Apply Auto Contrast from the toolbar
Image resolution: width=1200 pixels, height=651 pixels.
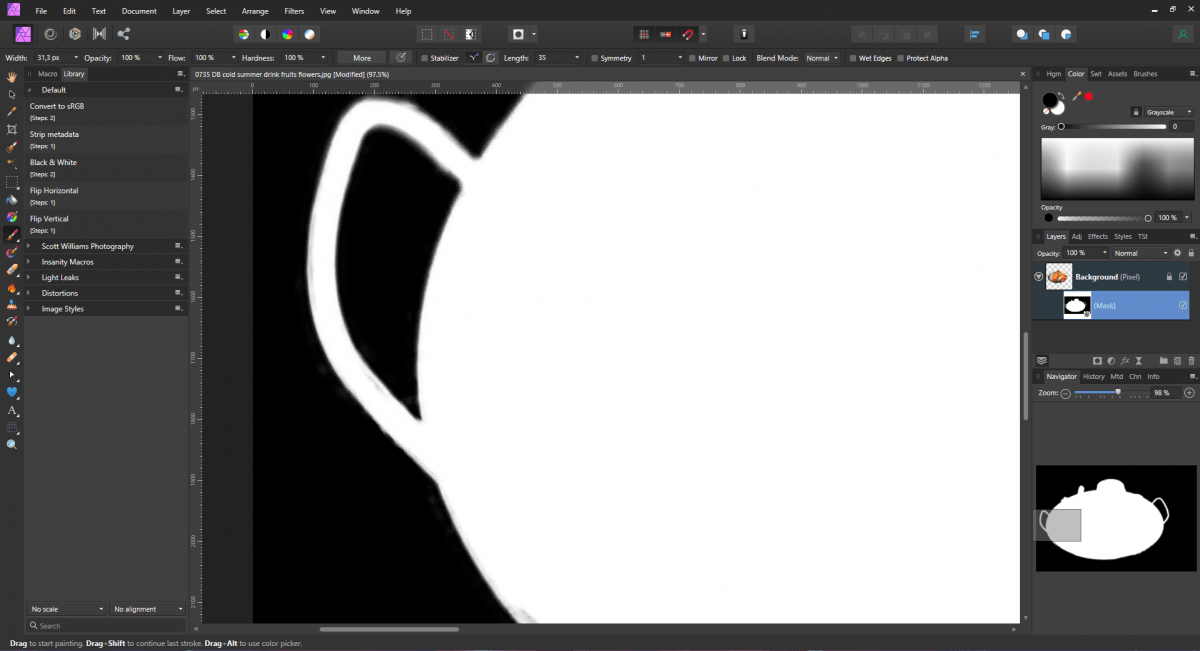(x=265, y=34)
